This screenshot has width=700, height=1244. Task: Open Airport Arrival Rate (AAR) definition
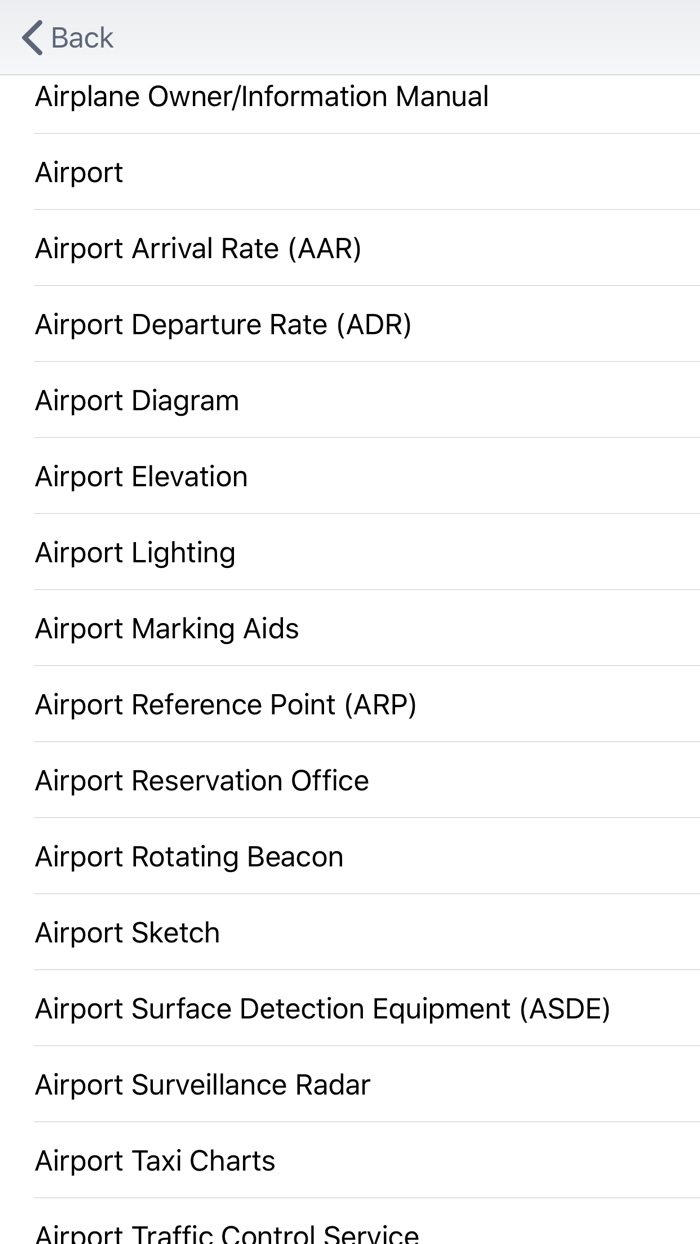[x=197, y=248]
